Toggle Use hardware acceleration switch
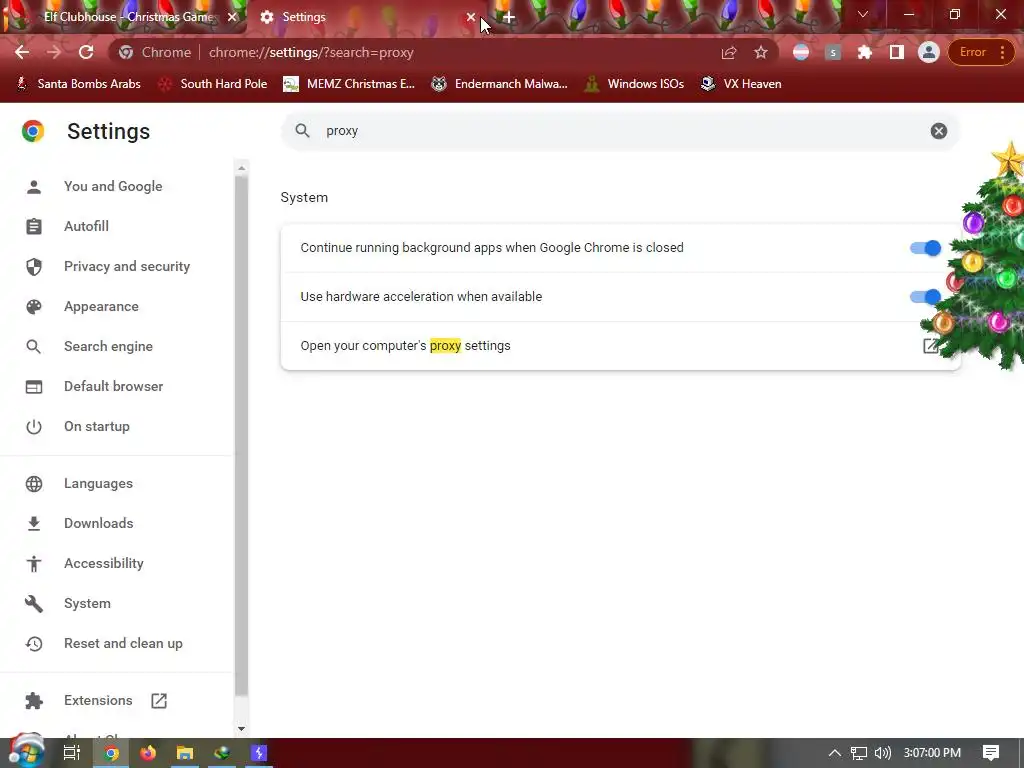The height and width of the screenshot is (768, 1024). pyautogui.click(x=925, y=297)
